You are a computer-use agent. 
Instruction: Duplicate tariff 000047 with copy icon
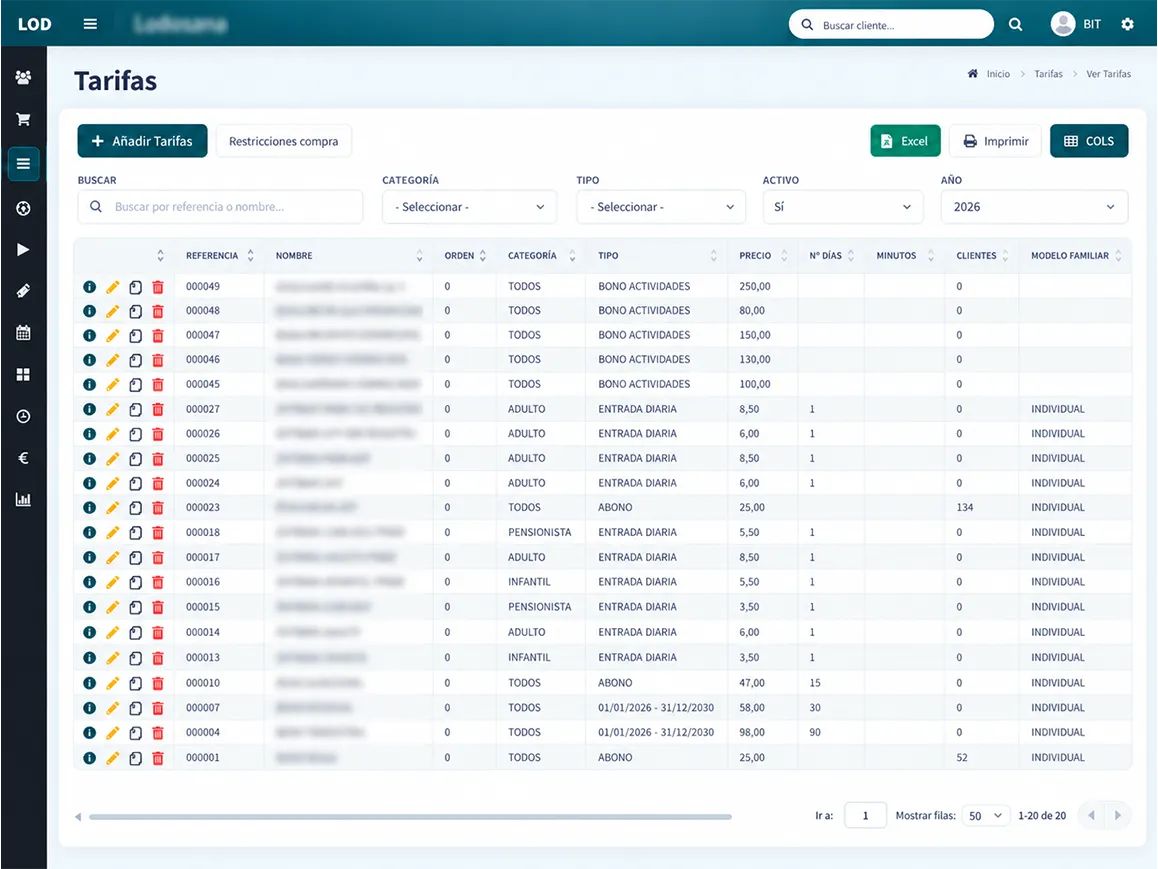click(x=135, y=336)
